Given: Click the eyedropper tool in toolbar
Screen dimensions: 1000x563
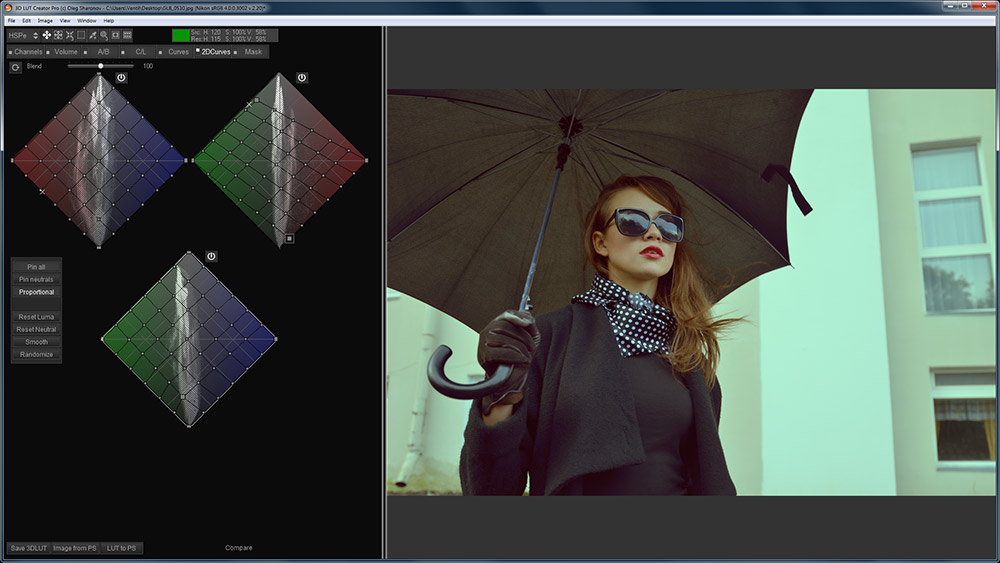Looking at the screenshot, I should coord(92,35).
